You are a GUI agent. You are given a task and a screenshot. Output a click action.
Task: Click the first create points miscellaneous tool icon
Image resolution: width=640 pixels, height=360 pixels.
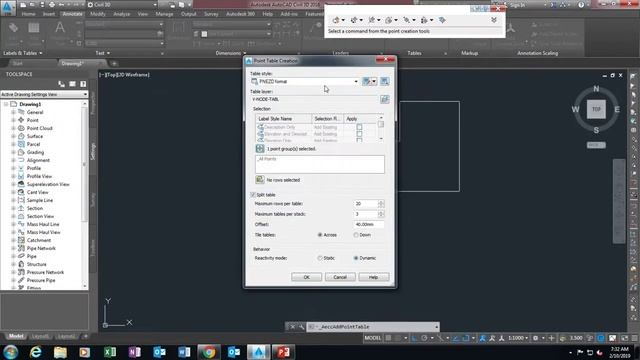(336, 20)
